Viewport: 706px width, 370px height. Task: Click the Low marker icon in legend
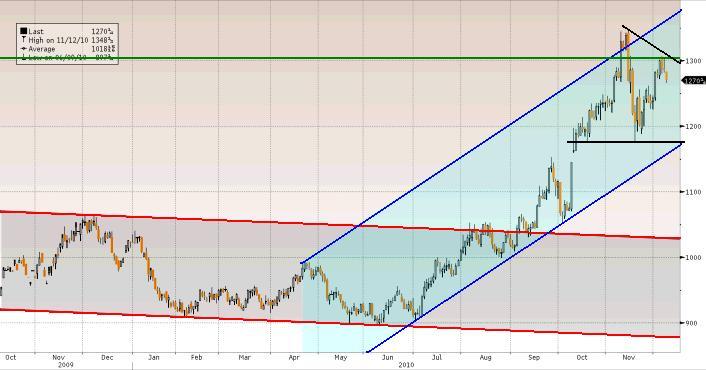(x=23, y=58)
